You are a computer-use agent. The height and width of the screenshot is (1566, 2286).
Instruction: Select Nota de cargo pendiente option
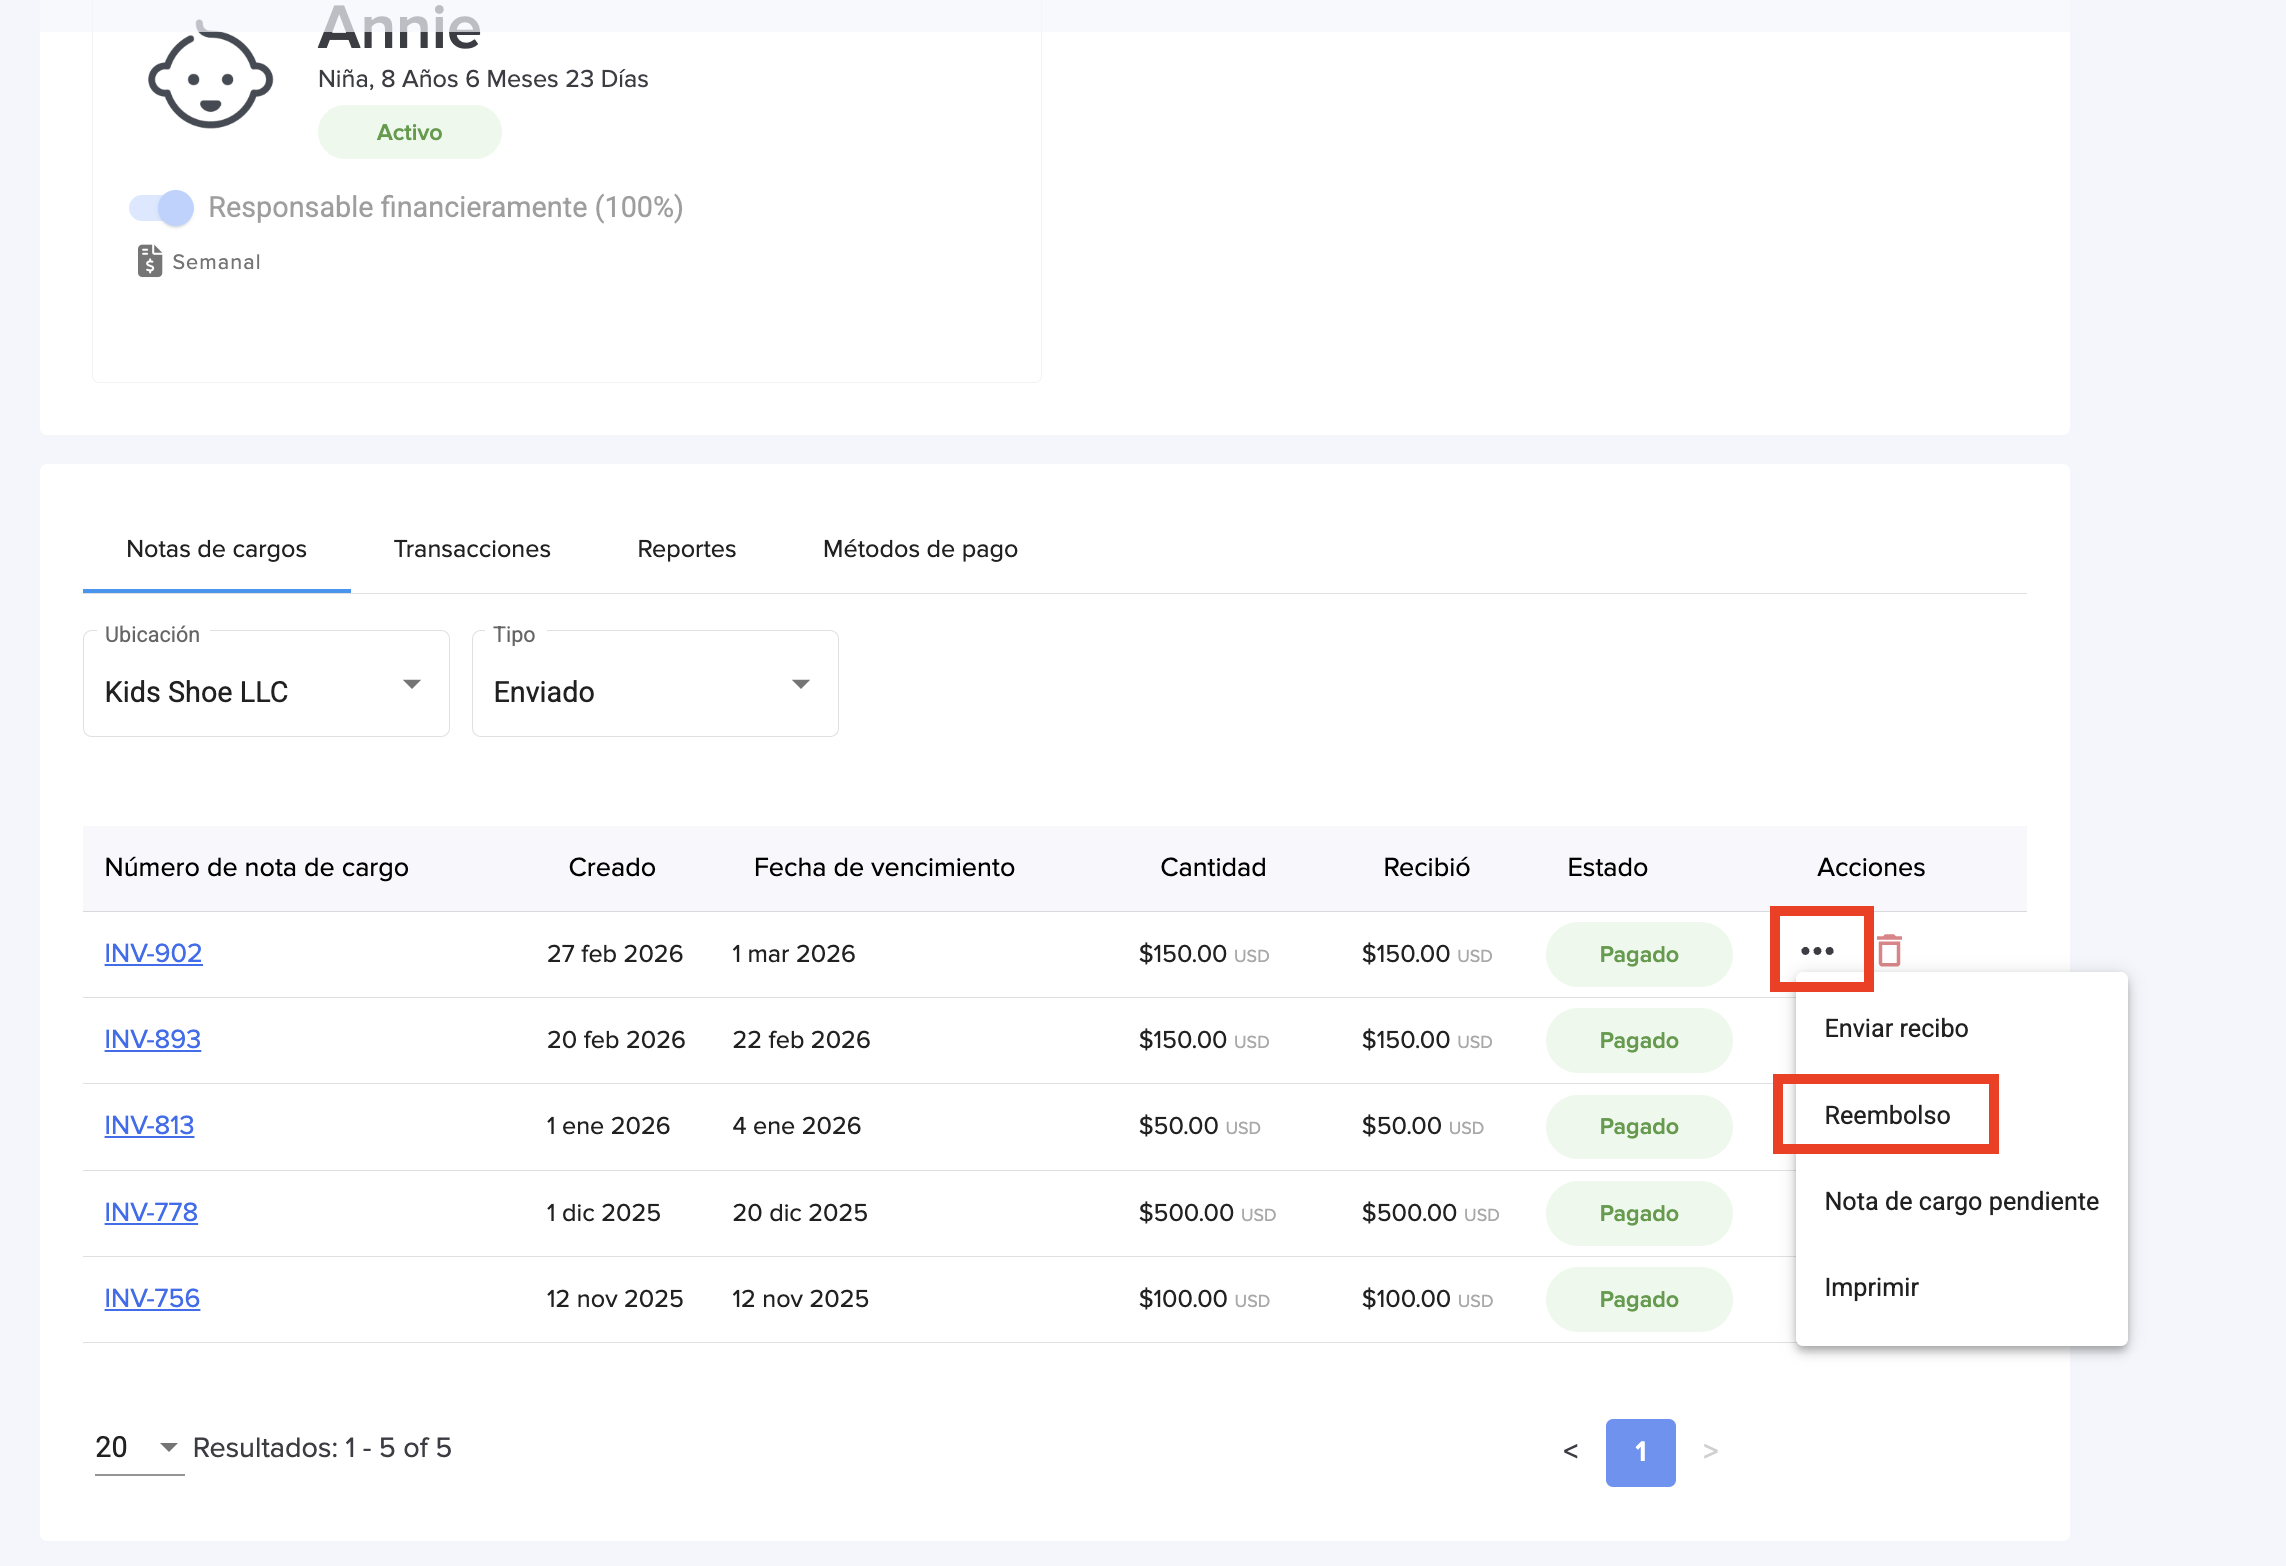tap(1960, 1201)
